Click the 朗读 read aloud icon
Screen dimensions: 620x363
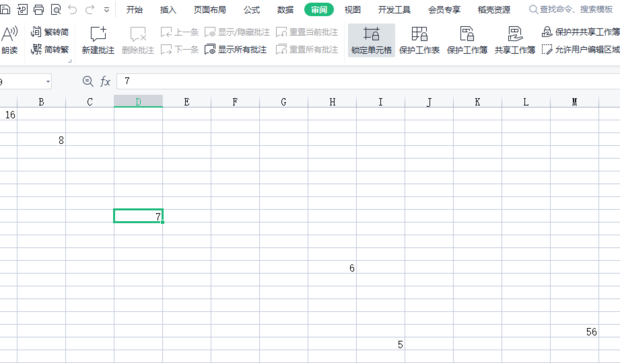coord(9,40)
